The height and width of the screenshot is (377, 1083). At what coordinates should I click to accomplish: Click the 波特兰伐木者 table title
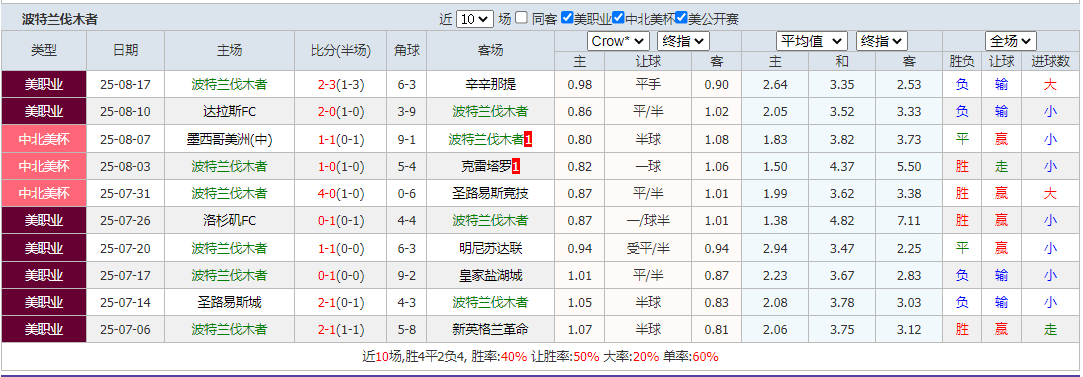click(x=60, y=19)
